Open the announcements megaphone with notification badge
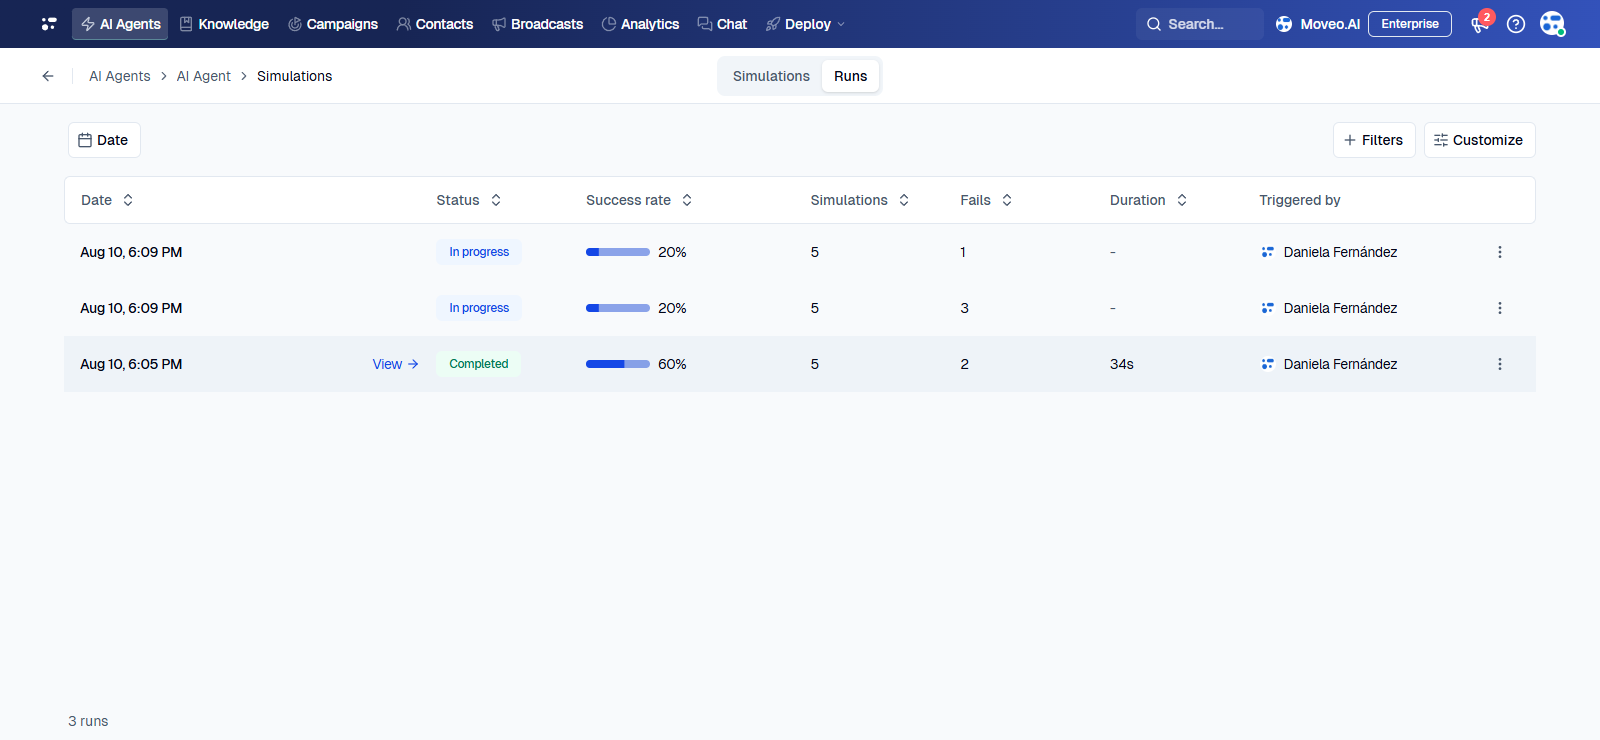The image size is (1600, 740). click(1480, 24)
